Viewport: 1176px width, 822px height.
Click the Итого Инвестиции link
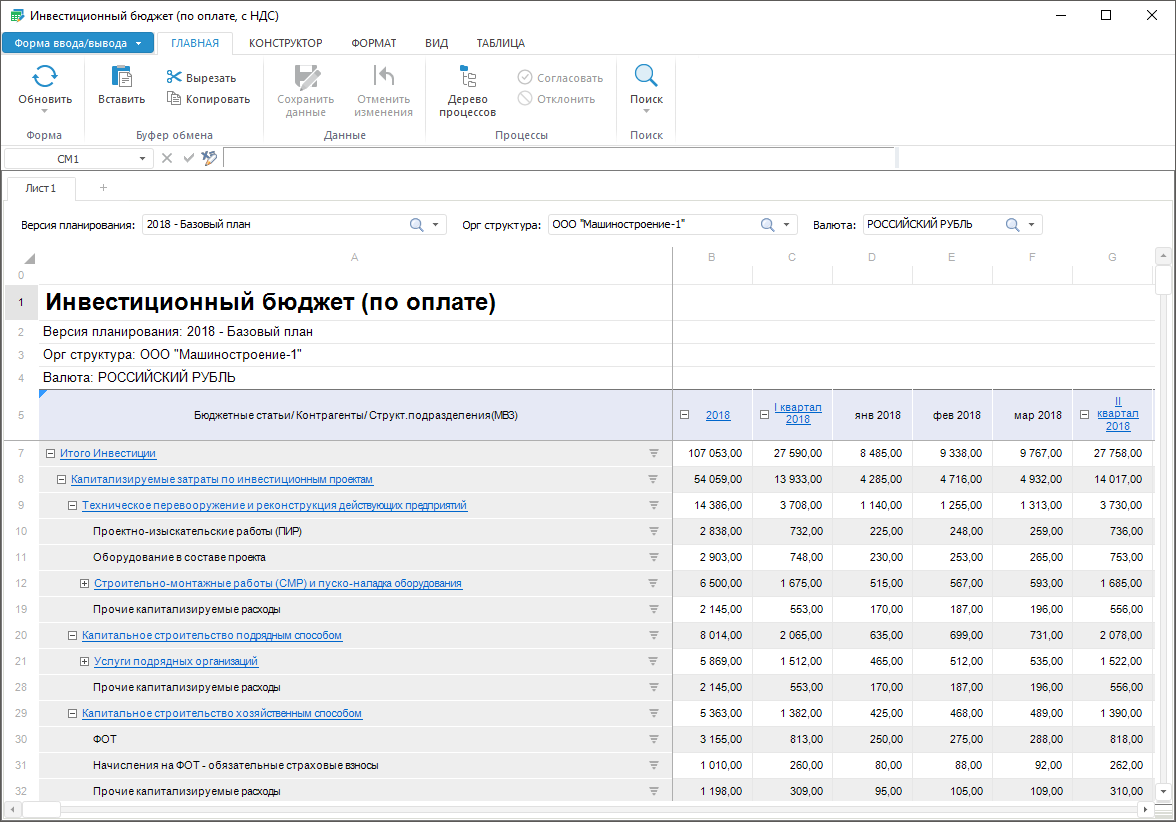108,453
